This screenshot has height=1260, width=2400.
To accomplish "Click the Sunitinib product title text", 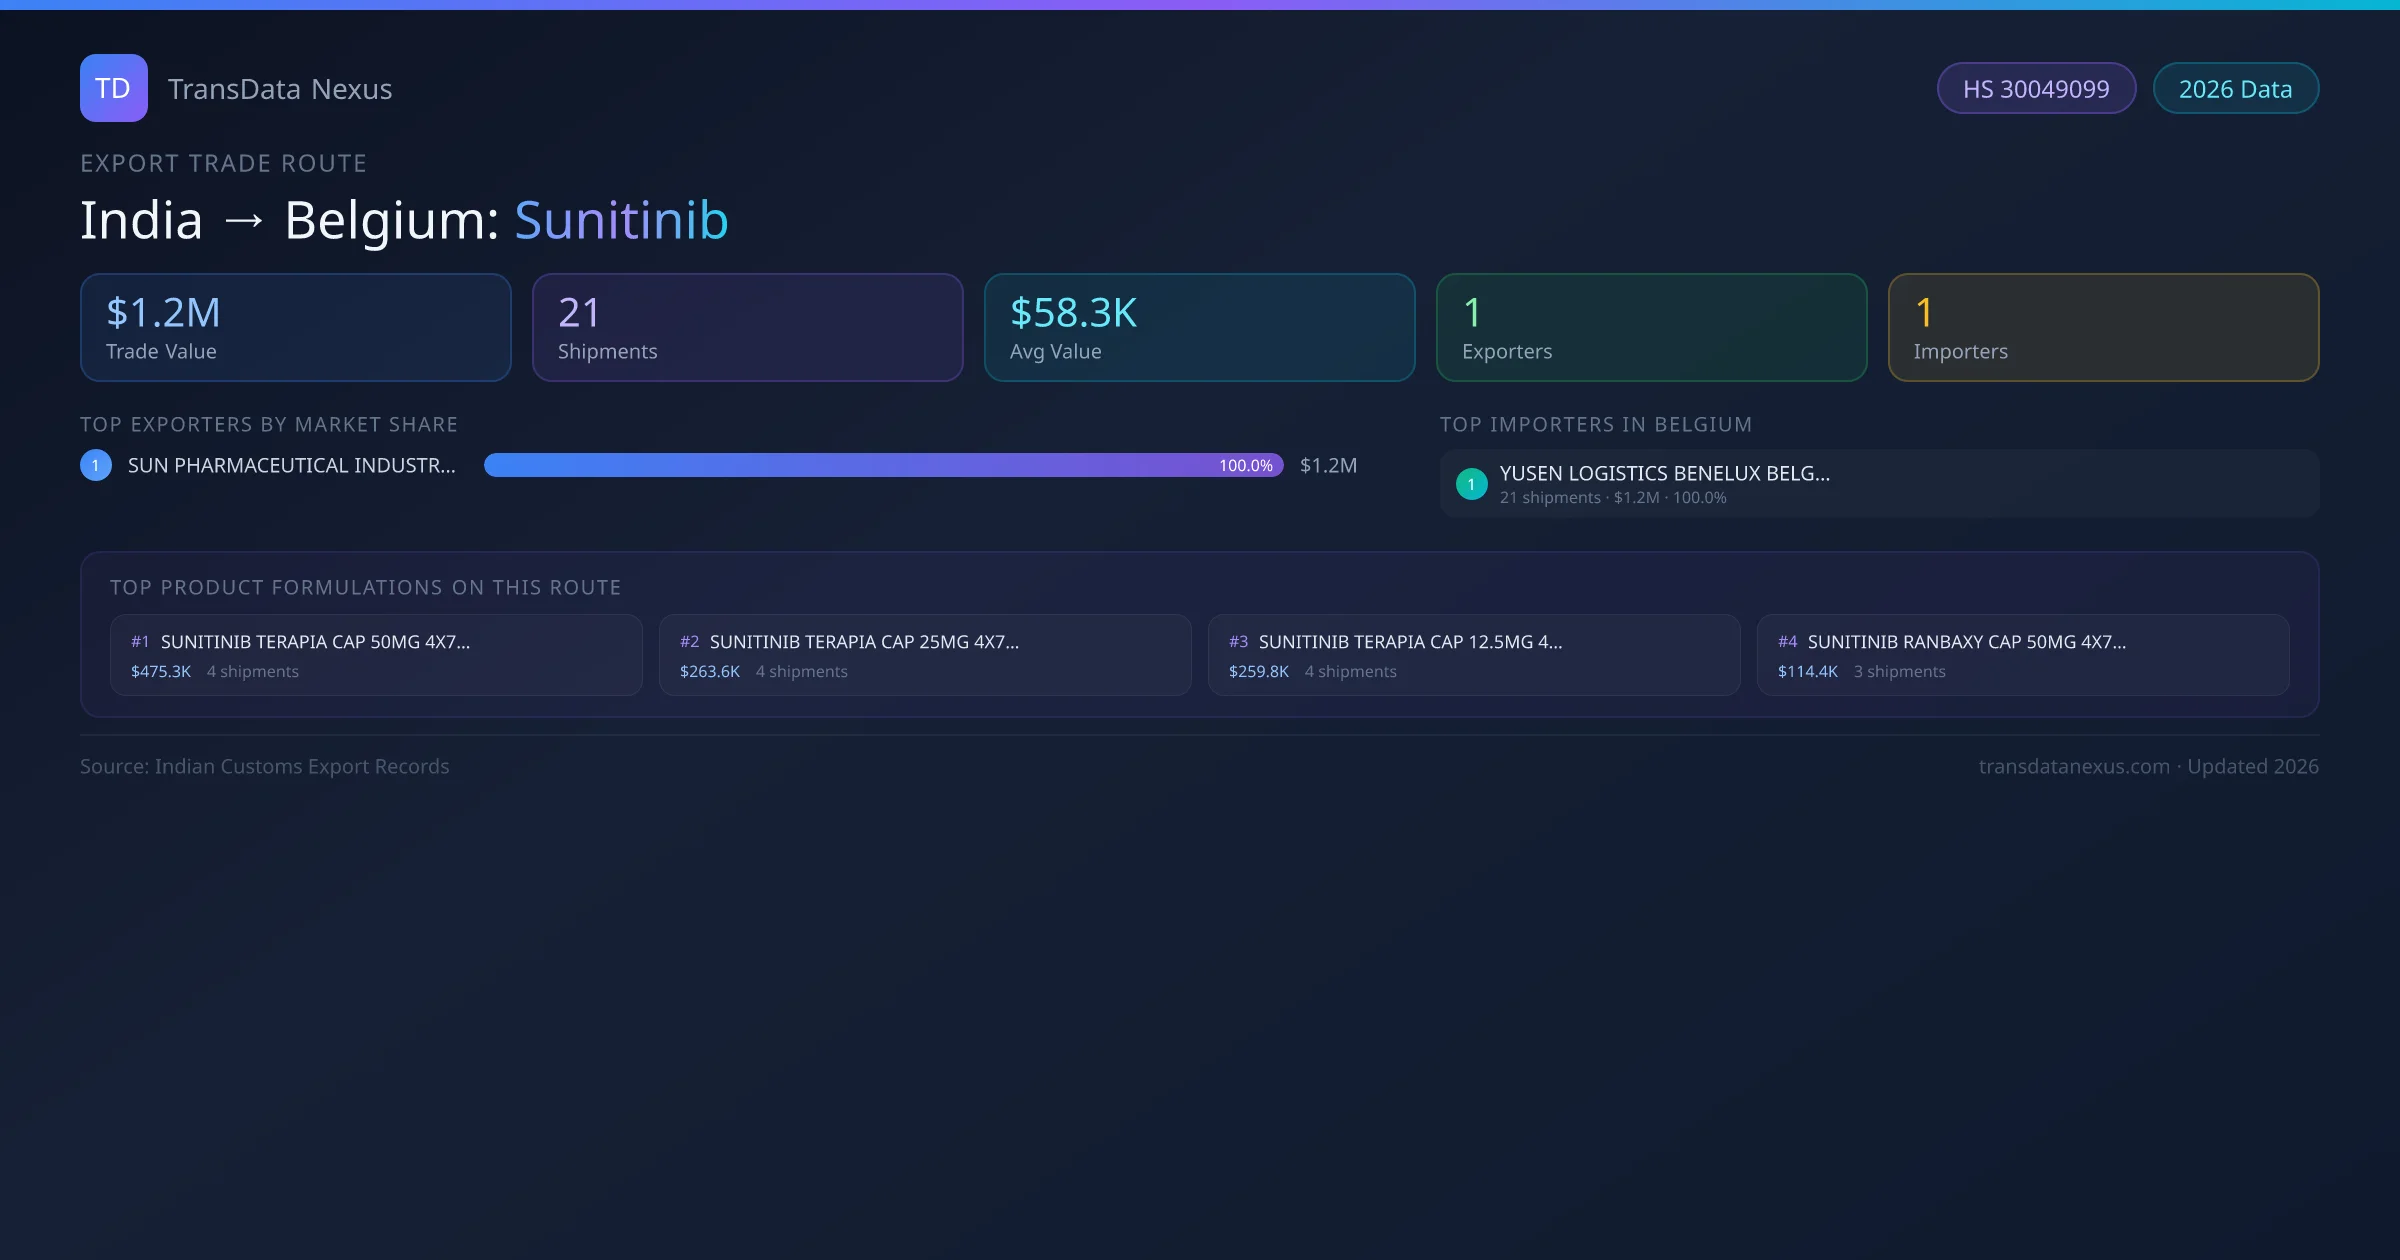I will click(x=621, y=220).
